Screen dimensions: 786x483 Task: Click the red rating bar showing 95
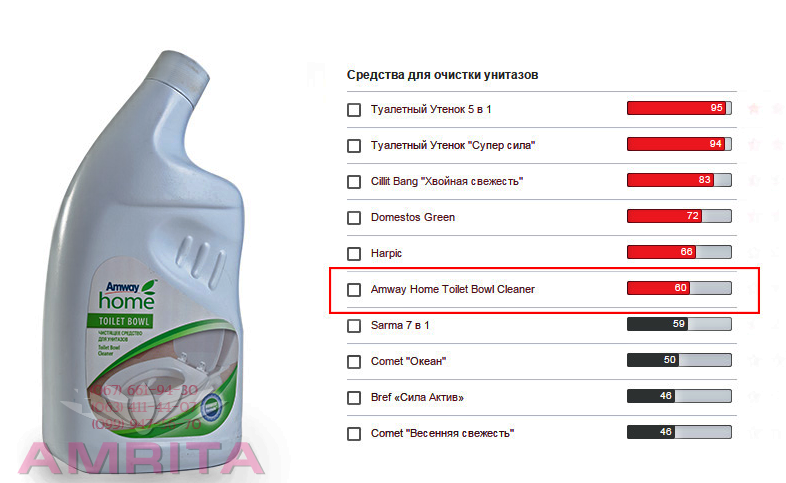(x=678, y=108)
